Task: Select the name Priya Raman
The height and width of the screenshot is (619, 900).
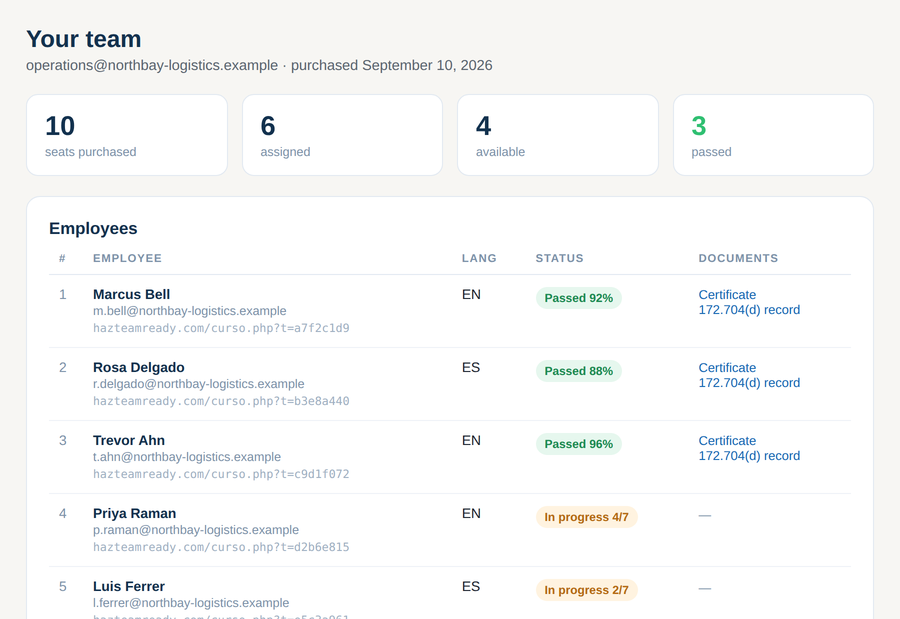Action: point(134,513)
